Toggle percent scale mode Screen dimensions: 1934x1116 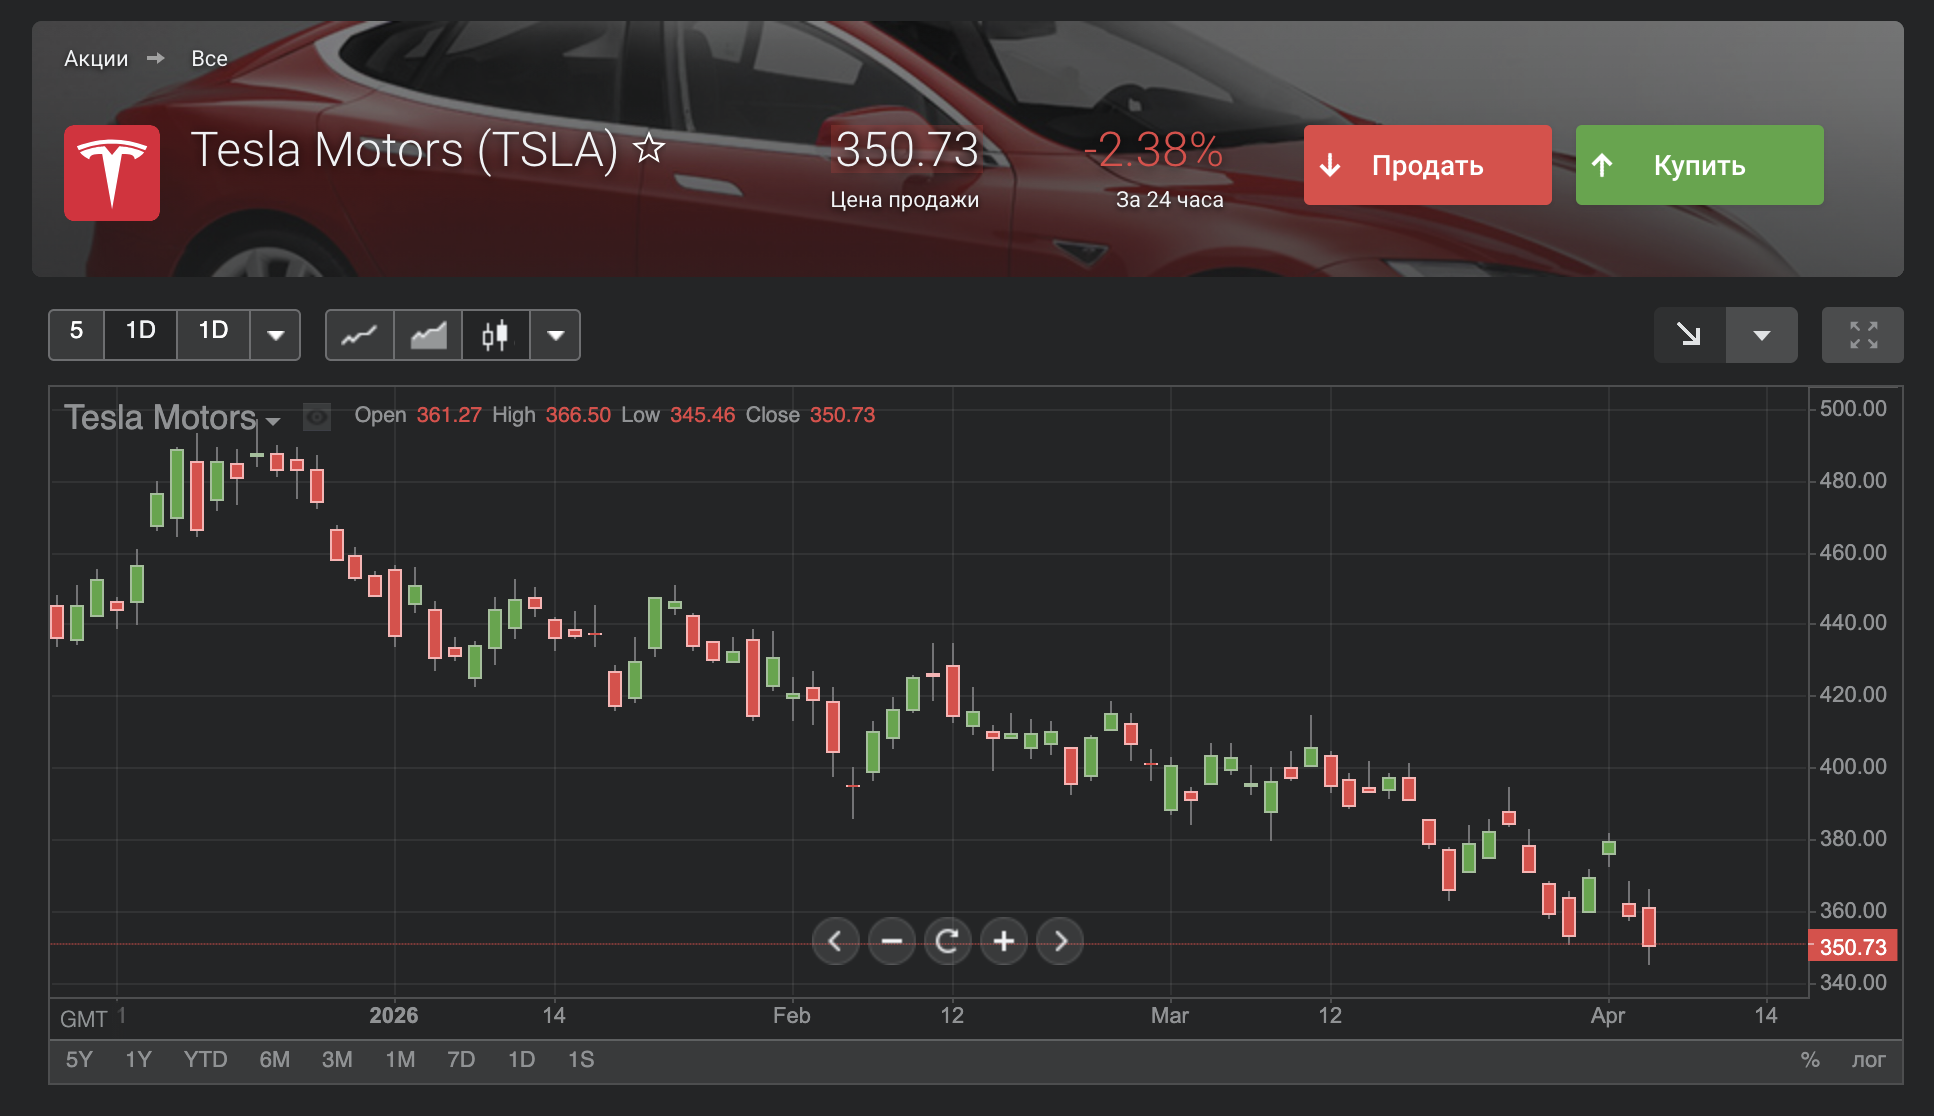(x=1810, y=1060)
